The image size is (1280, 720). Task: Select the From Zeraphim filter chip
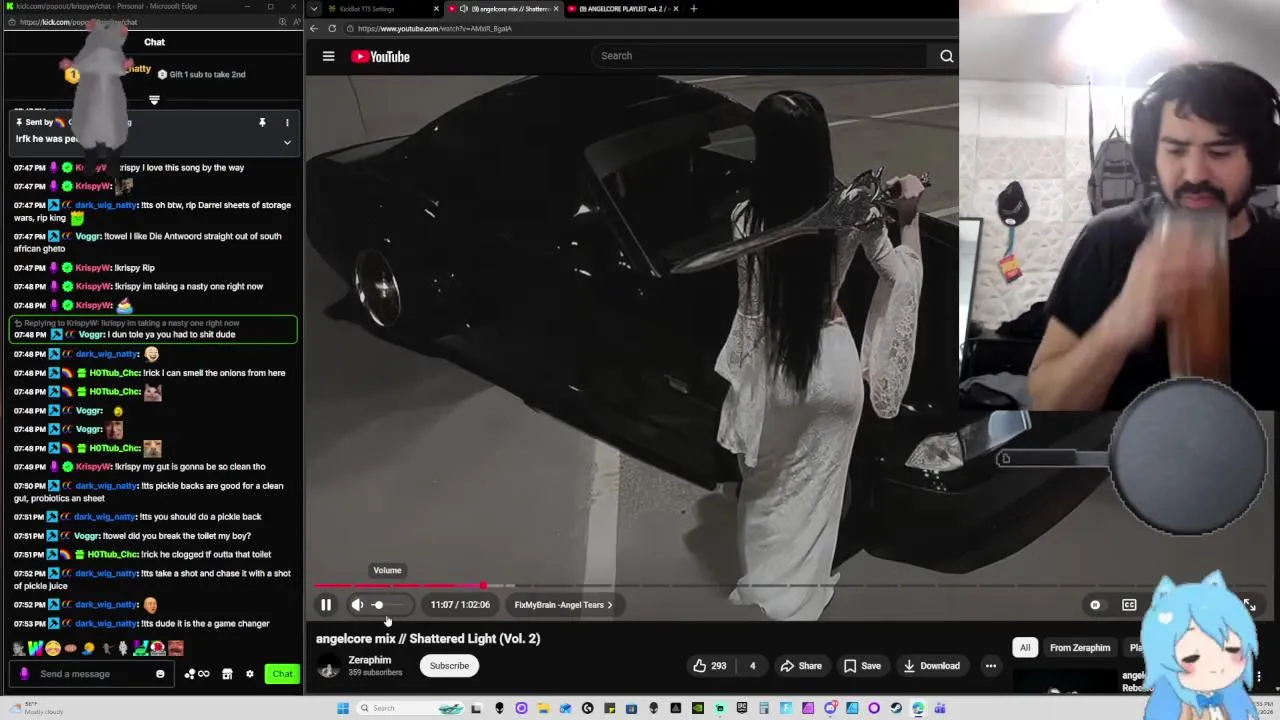[1080, 648]
